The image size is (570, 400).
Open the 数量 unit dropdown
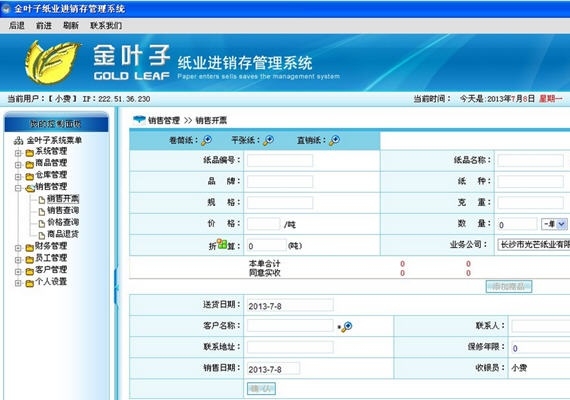click(554, 224)
